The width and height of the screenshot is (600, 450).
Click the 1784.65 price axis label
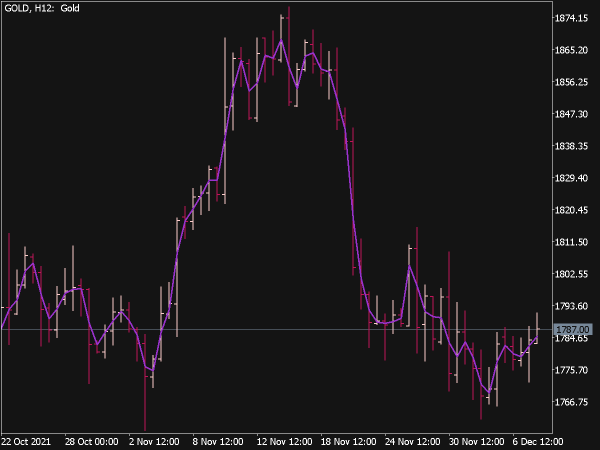pyautogui.click(x=571, y=338)
